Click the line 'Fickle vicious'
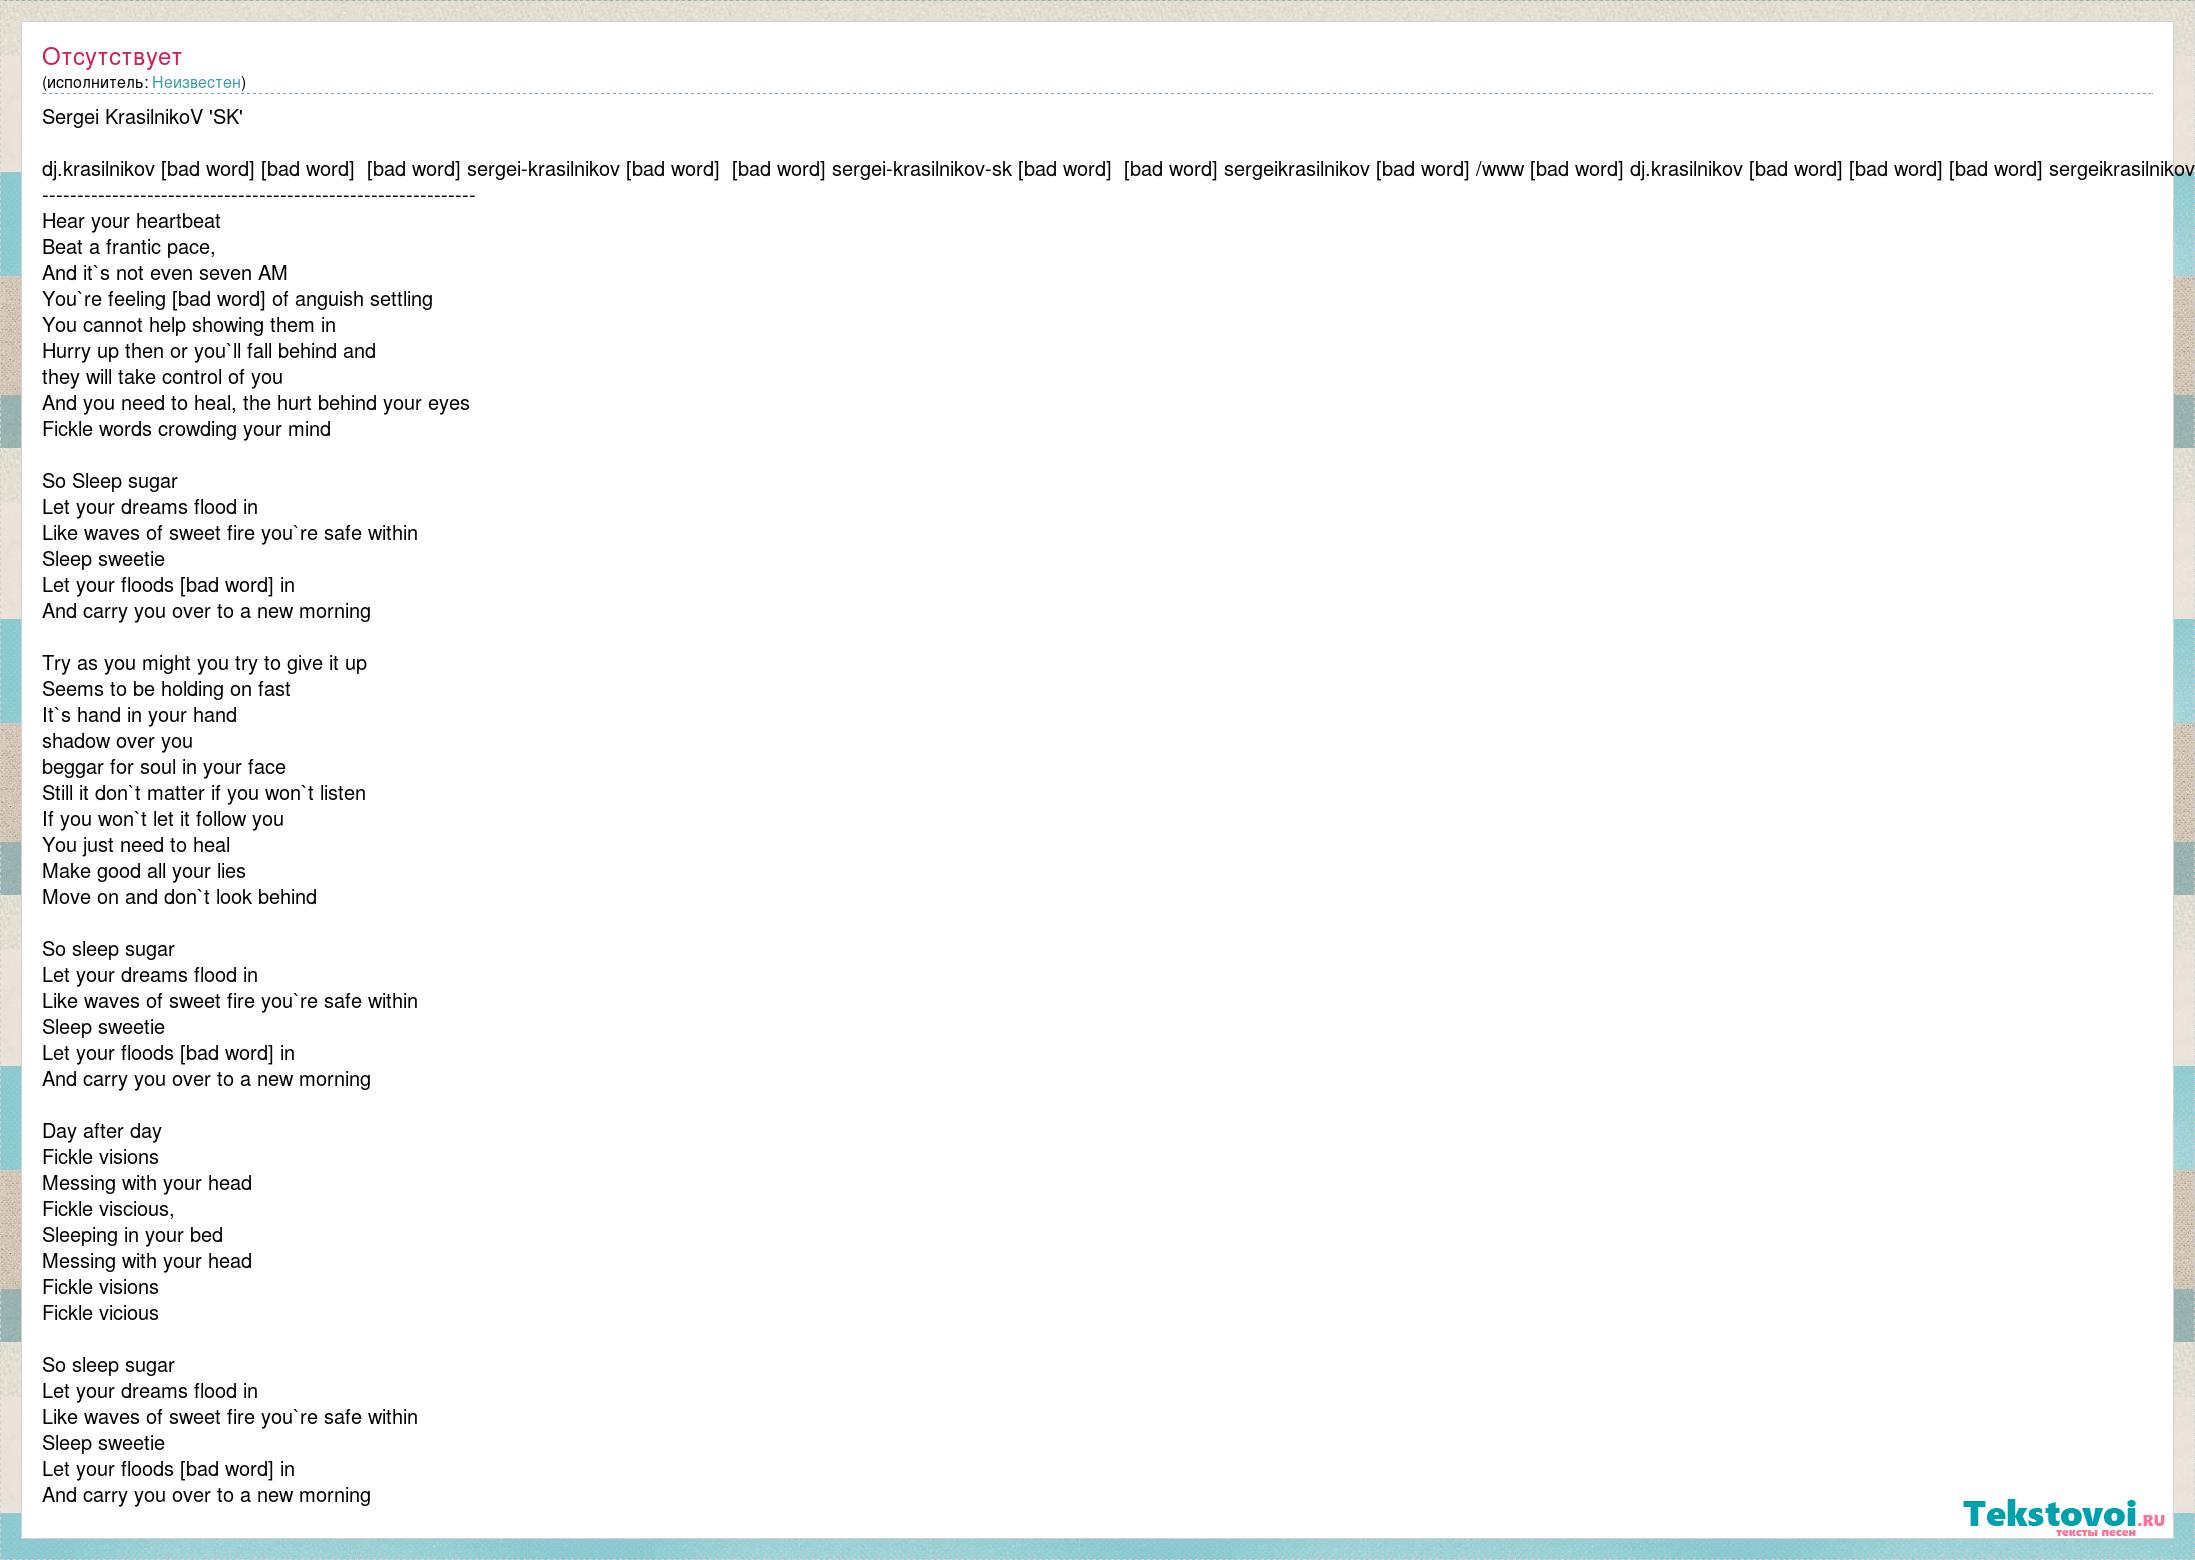The image size is (2195, 1560). coord(100,1313)
